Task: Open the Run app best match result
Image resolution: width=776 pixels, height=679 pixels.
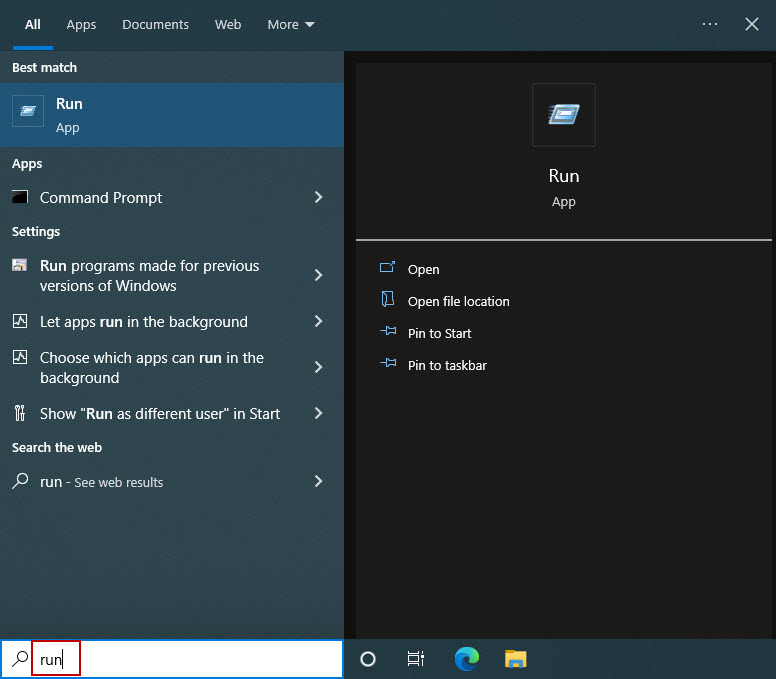Action: 172,115
